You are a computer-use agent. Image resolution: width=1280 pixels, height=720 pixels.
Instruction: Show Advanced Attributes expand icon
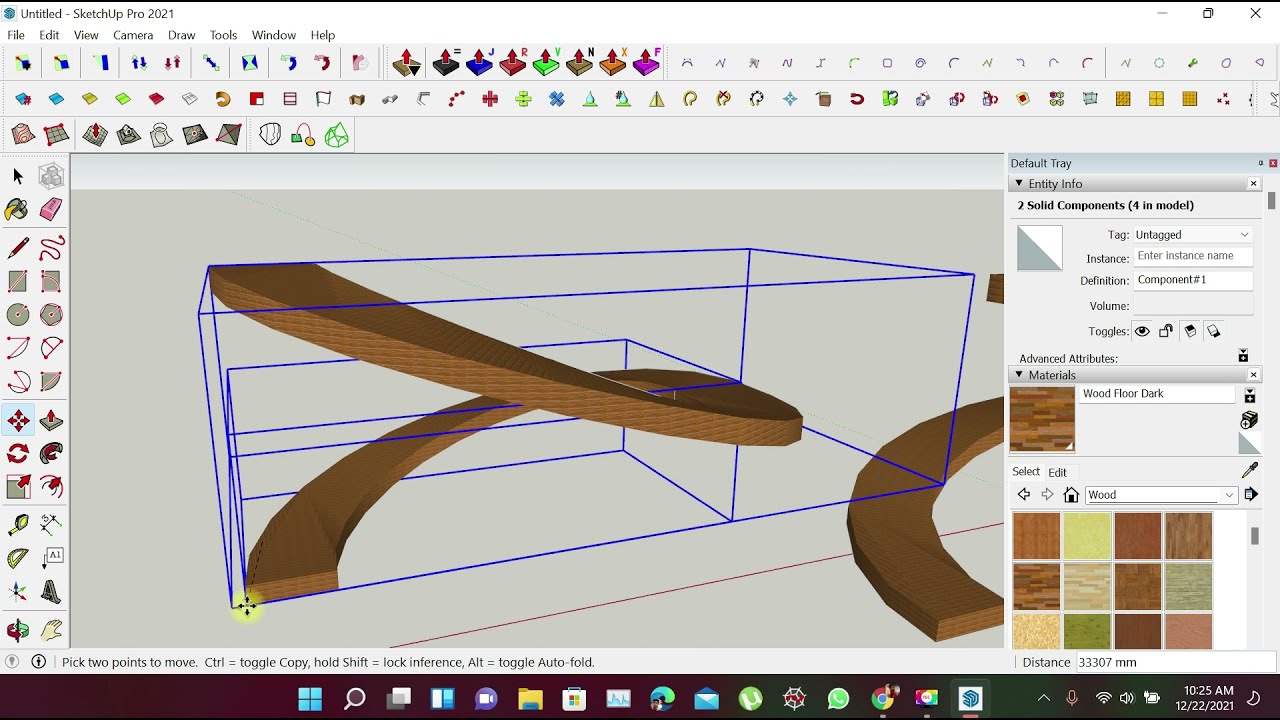[x=1243, y=356]
